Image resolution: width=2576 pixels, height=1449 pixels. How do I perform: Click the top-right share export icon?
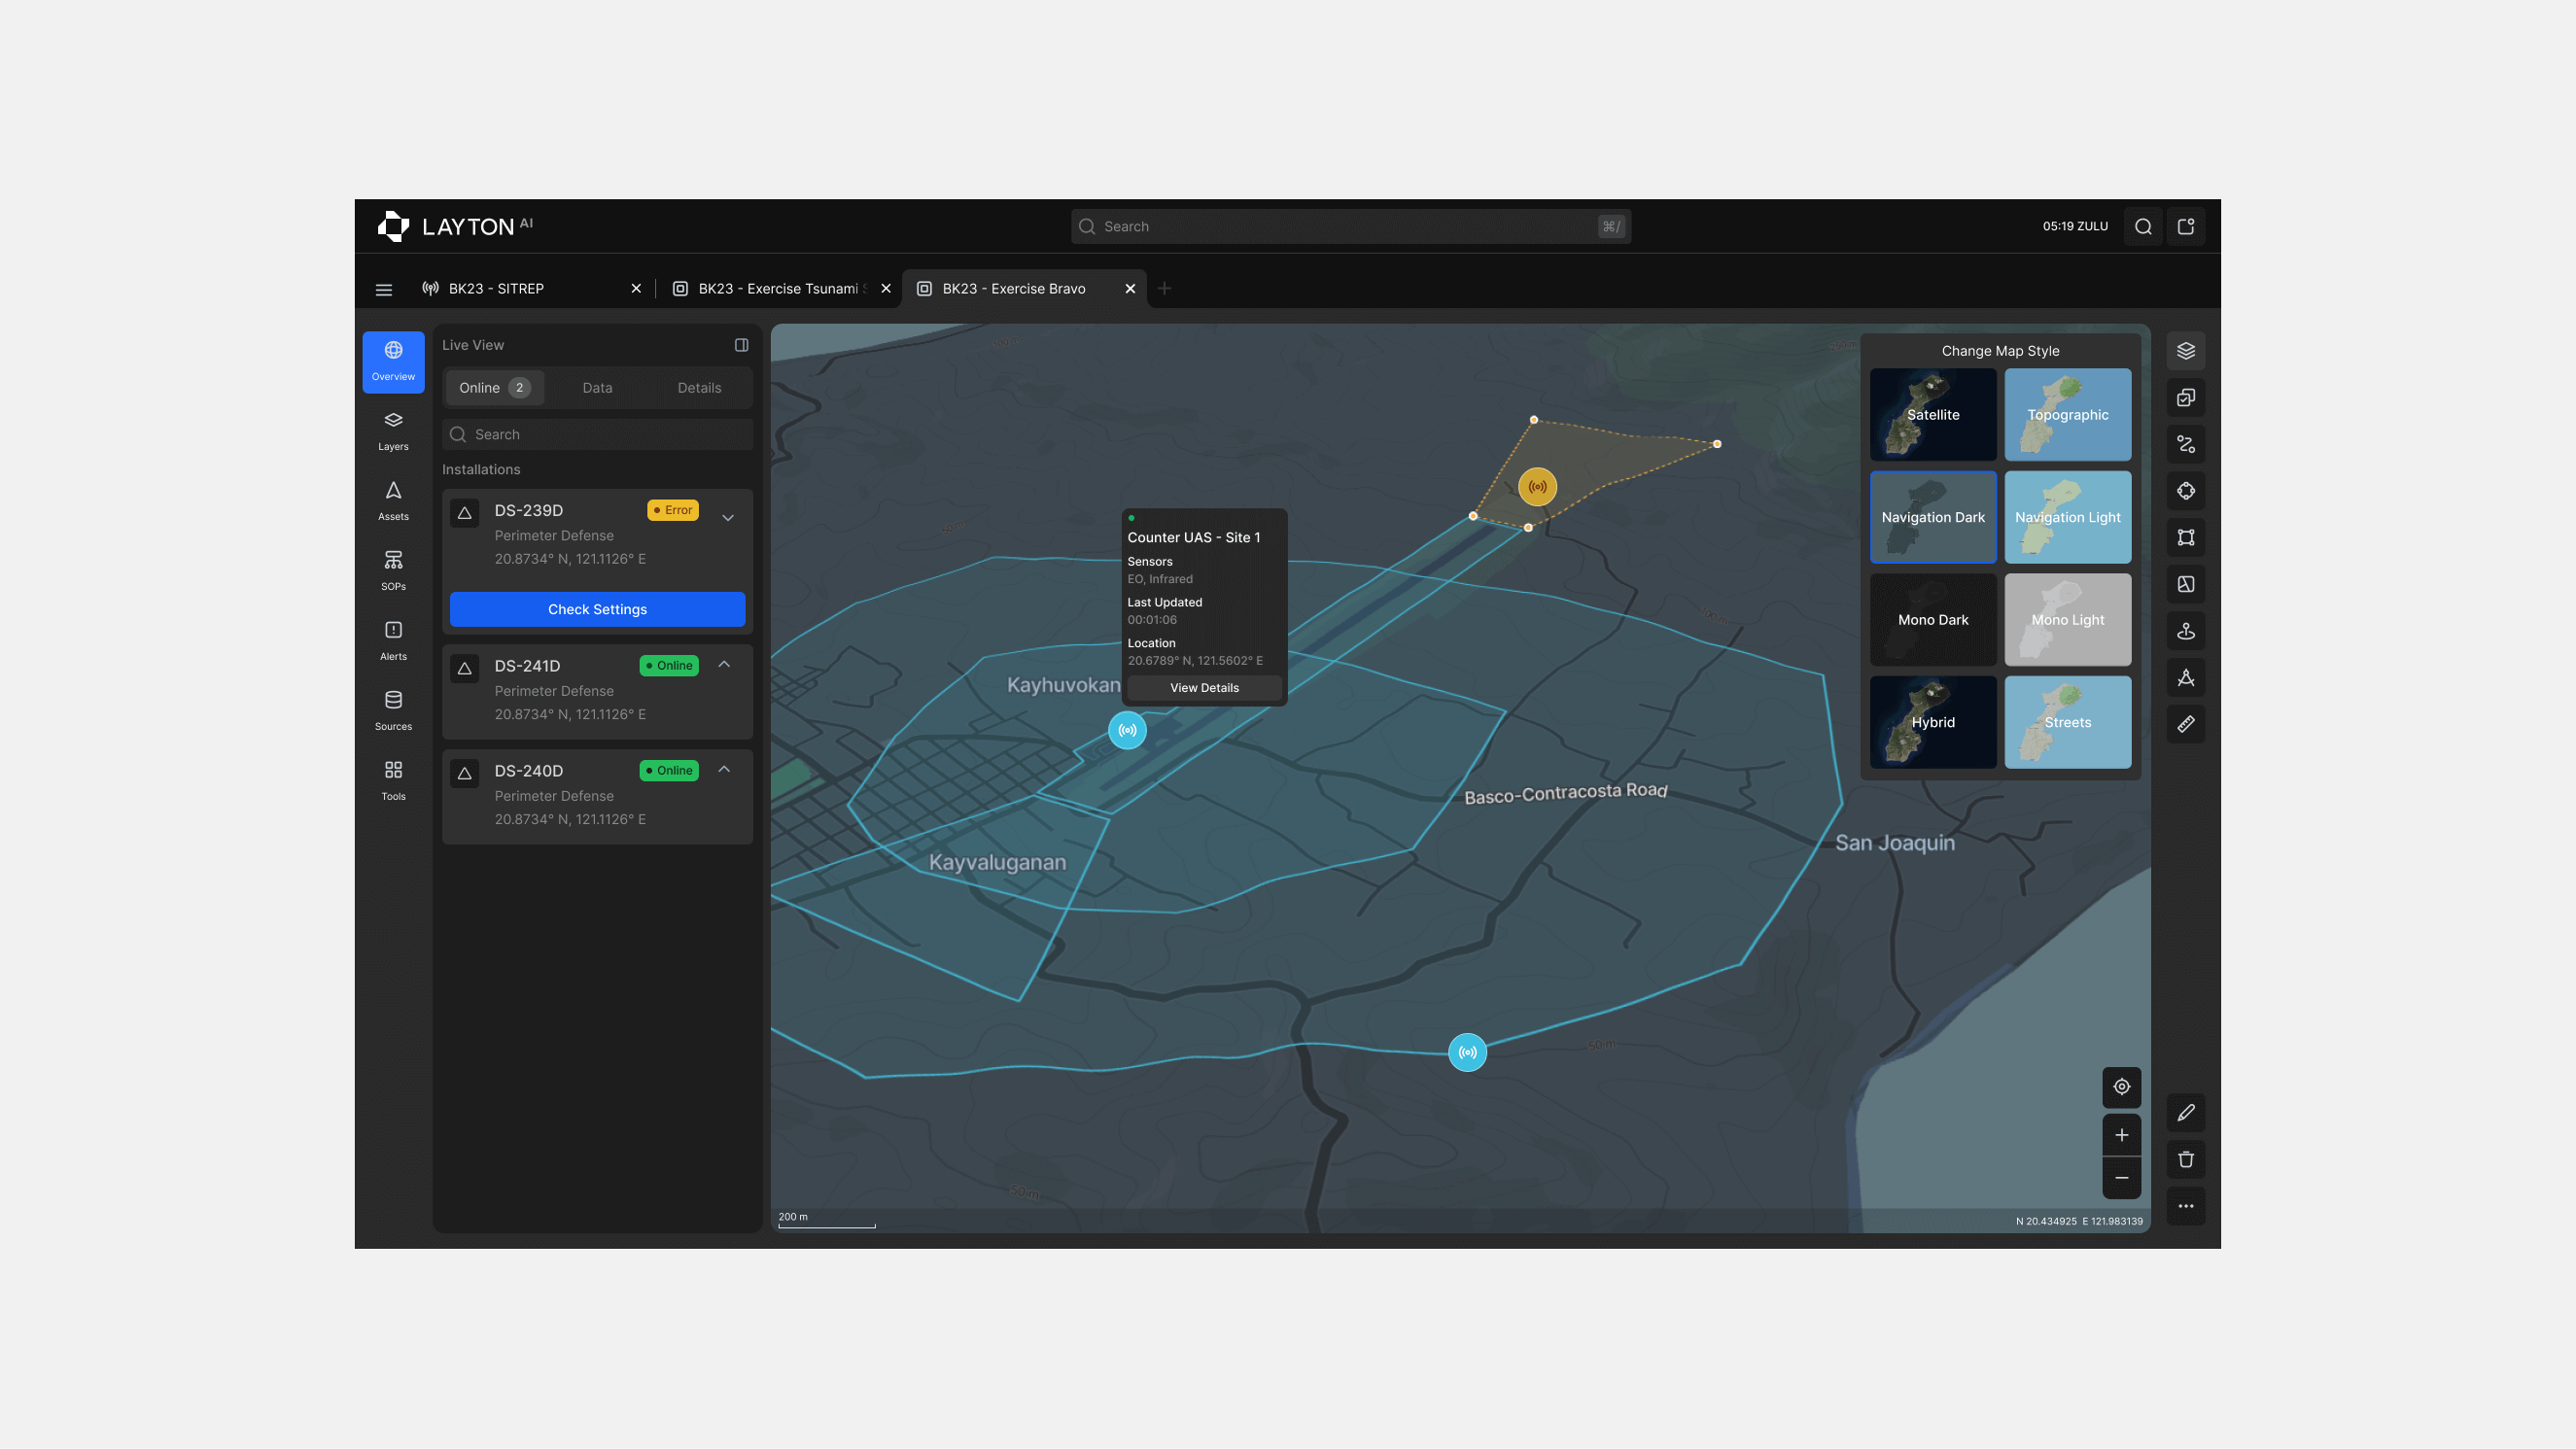point(2186,227)
